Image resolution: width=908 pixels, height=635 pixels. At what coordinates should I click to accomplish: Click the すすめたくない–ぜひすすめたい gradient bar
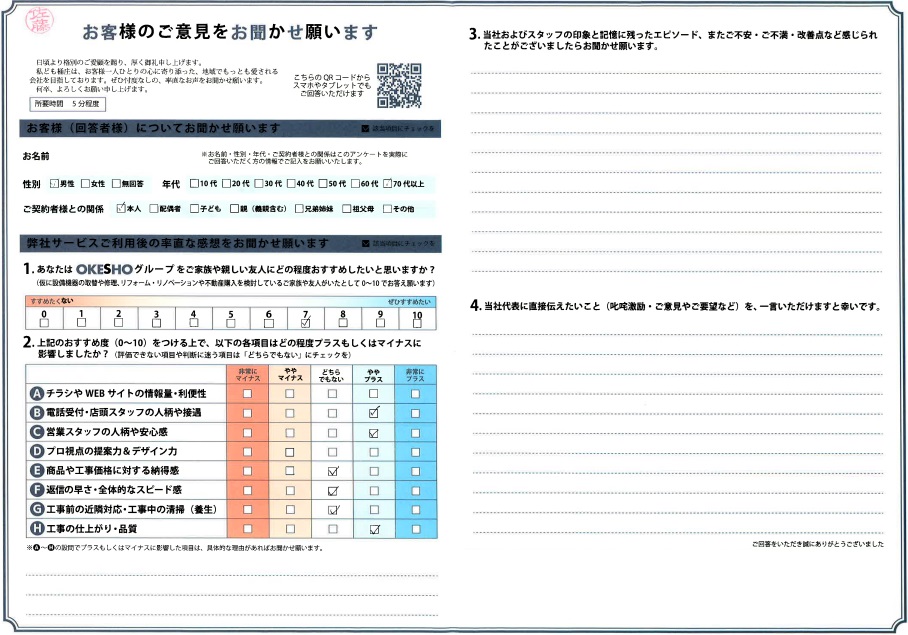point(230,301)
